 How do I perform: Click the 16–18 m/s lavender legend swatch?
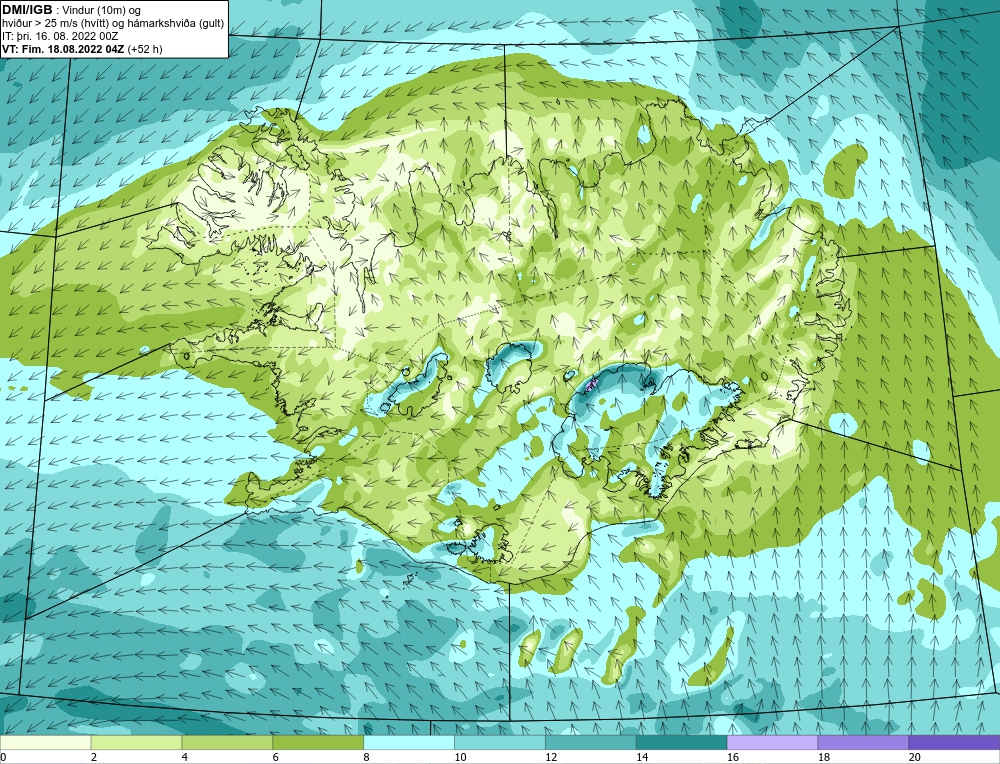(772, 742)
